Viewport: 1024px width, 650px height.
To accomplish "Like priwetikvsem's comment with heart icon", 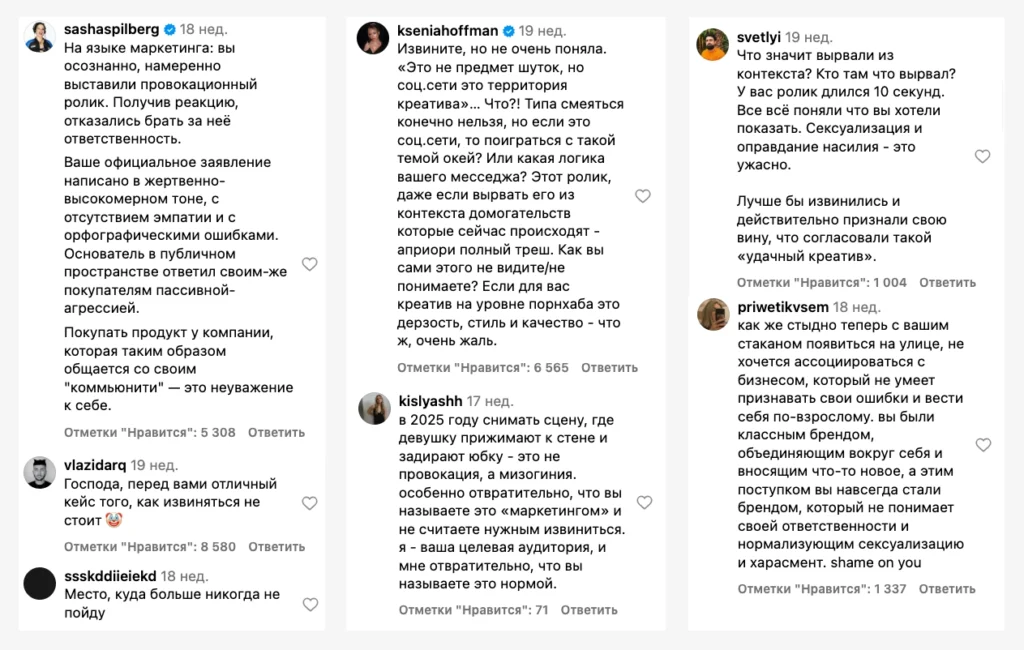I will [x=982, y=445].
